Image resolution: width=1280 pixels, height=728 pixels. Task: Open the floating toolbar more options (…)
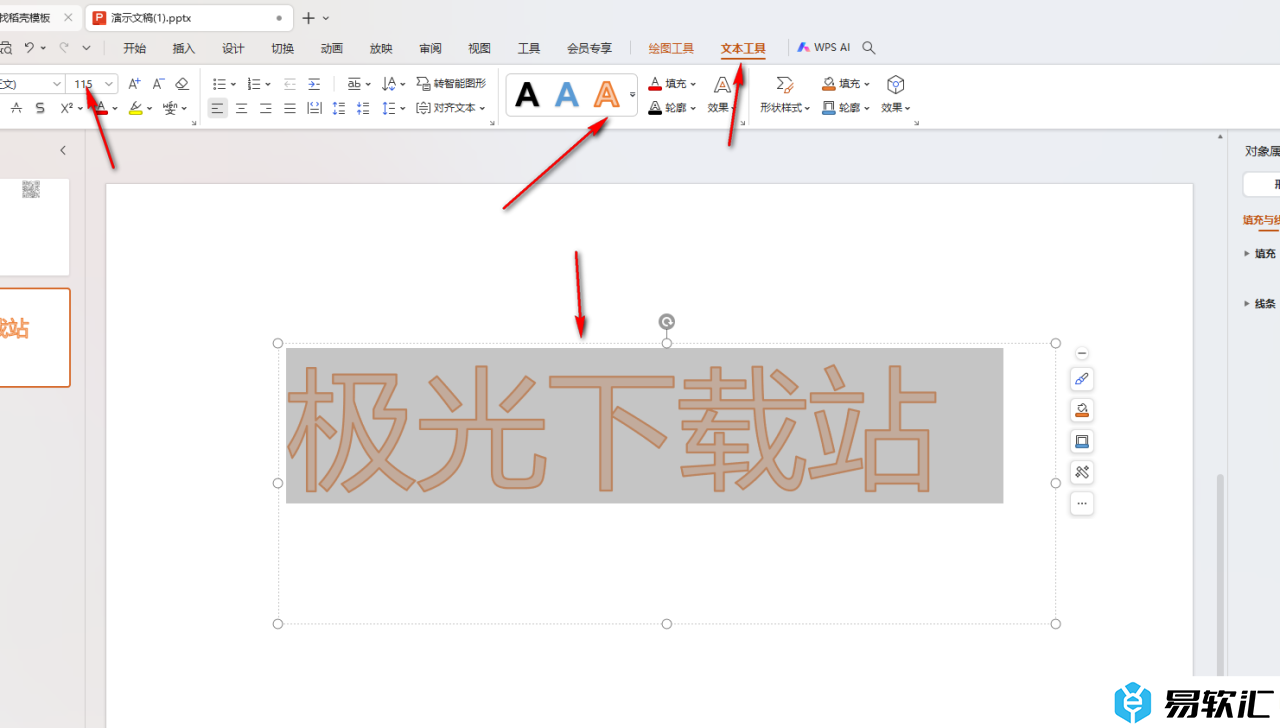1082,503
